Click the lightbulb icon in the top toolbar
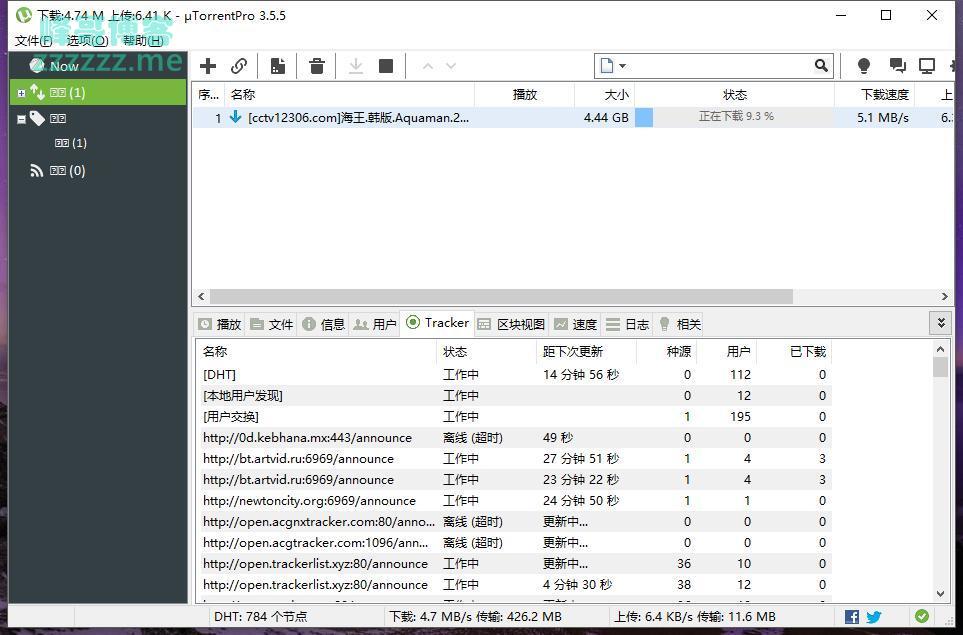The width and height of the screenshot is (963, 635). pyautogui.click(x=864, y=66)
